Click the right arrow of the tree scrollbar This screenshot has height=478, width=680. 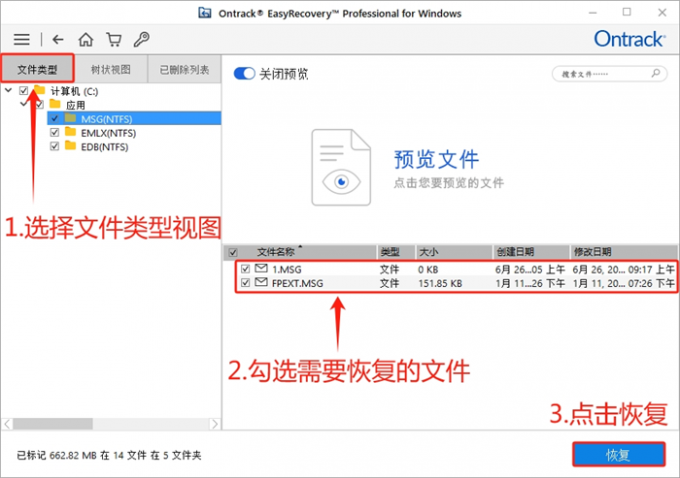214,423
